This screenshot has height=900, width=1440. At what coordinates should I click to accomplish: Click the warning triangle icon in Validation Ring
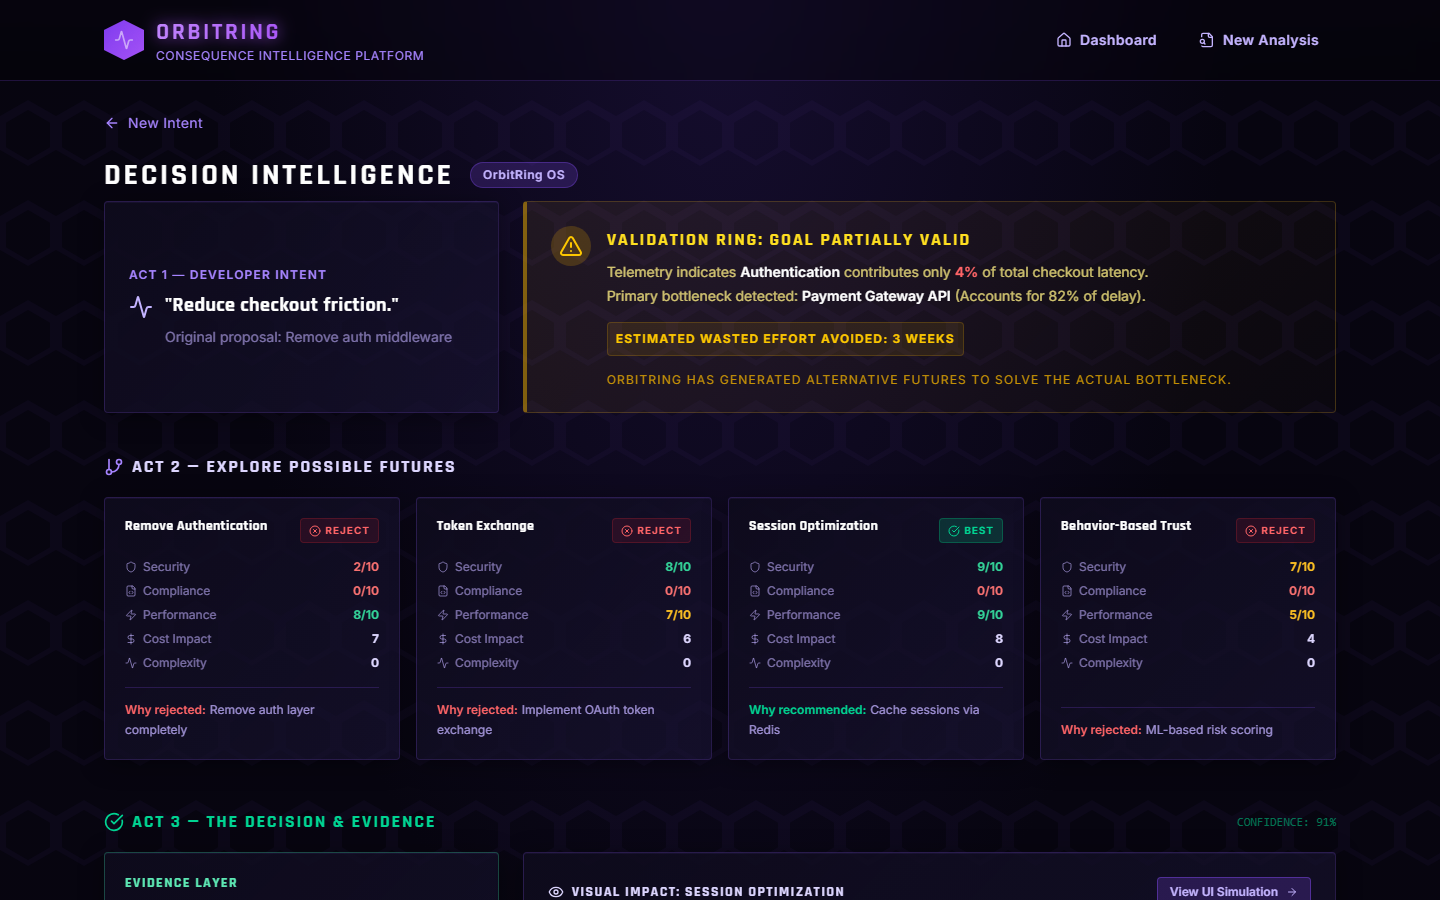coord(571,246)
